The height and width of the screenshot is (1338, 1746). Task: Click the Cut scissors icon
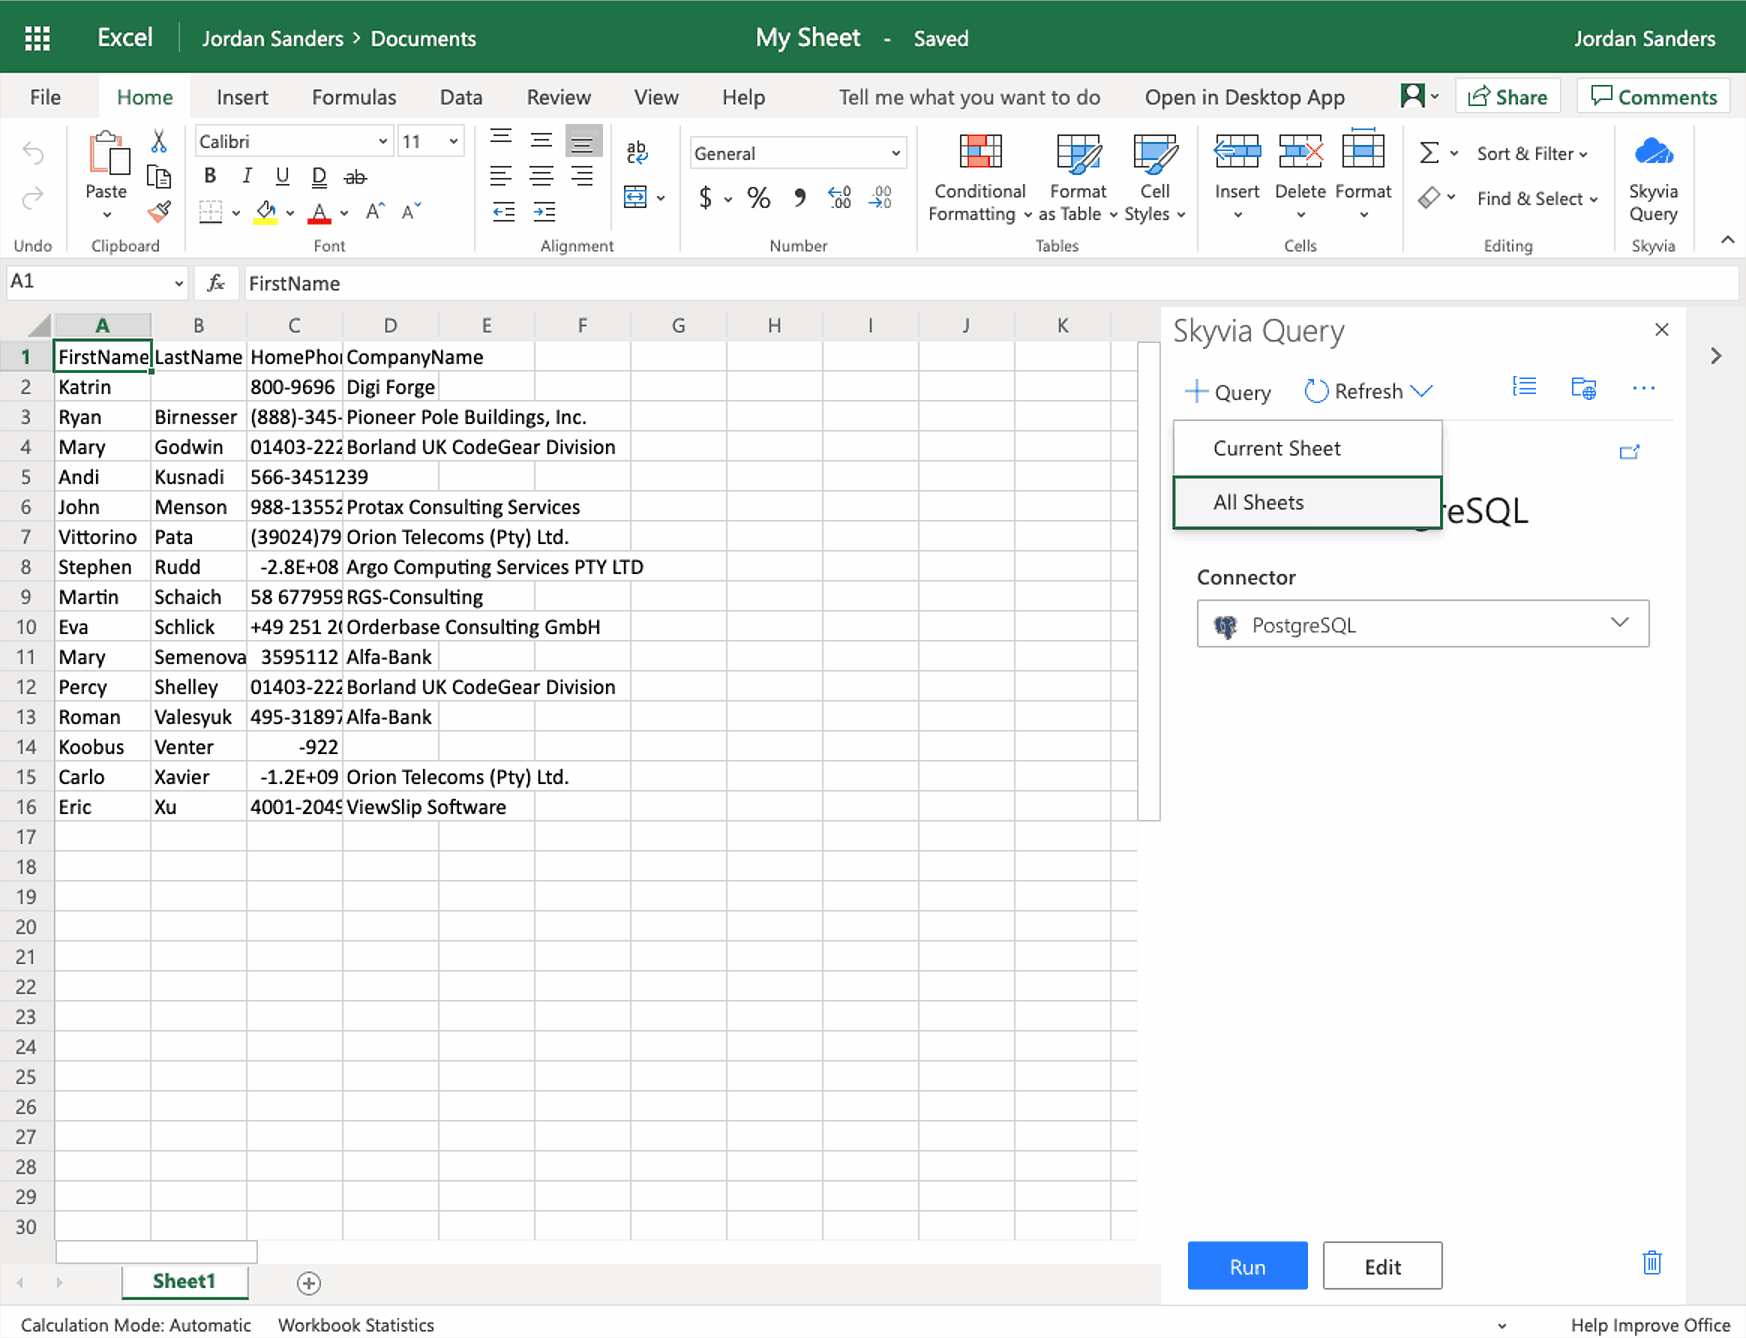[x=159, y=142]
